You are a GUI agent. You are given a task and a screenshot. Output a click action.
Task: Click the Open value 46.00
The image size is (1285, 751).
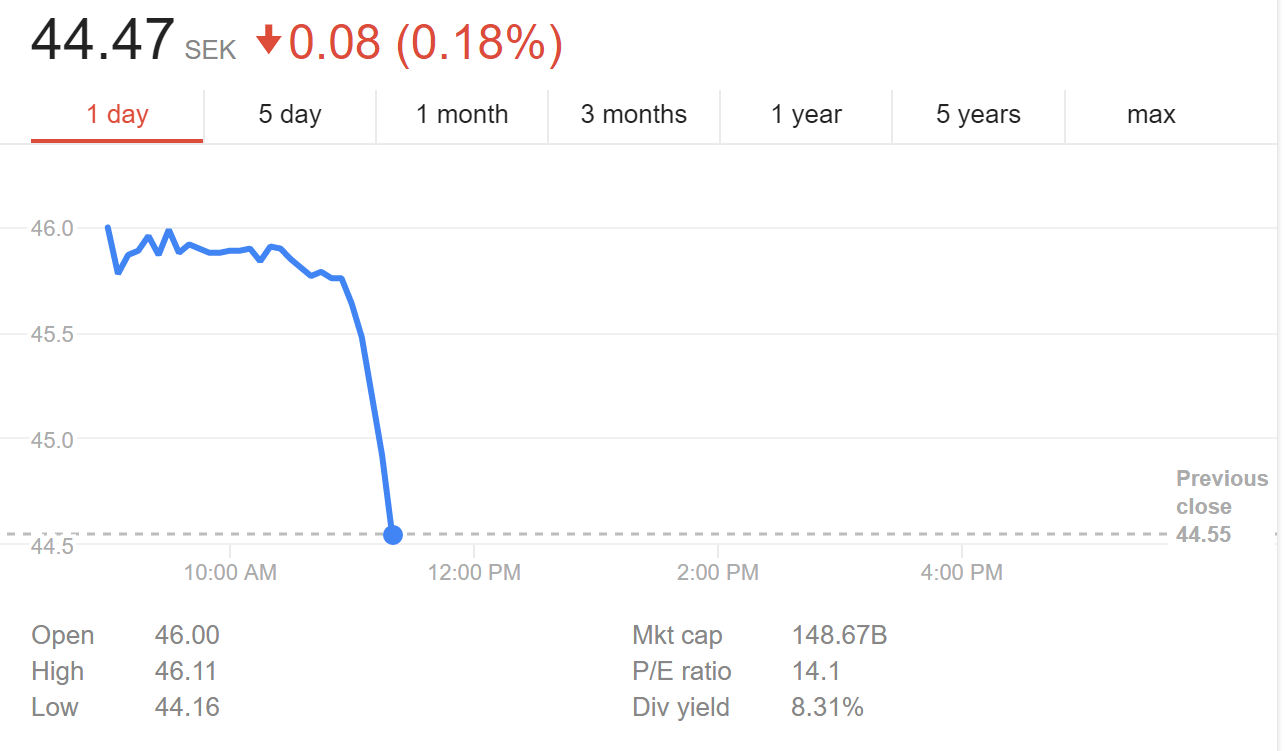(187, 636)
